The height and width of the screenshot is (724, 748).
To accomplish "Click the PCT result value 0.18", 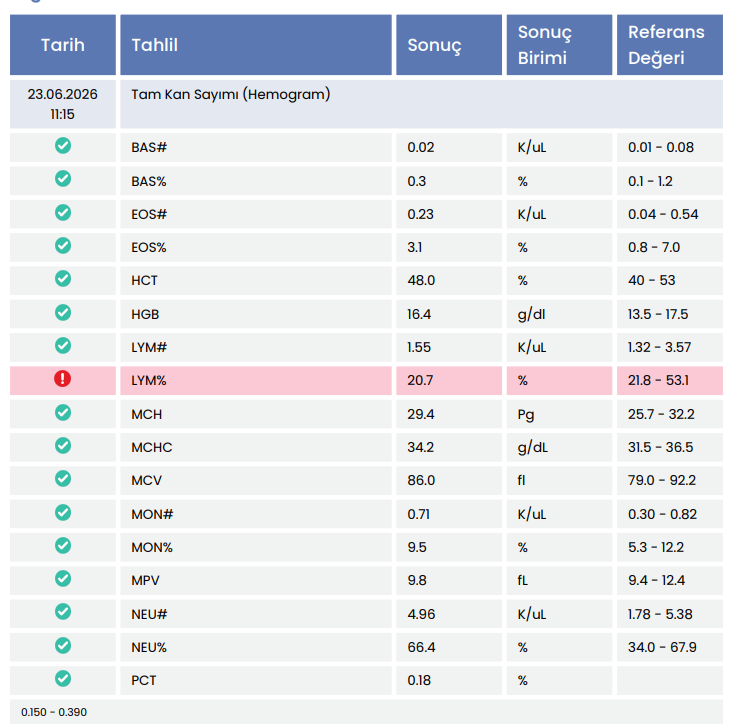I will tap(419, 681).
